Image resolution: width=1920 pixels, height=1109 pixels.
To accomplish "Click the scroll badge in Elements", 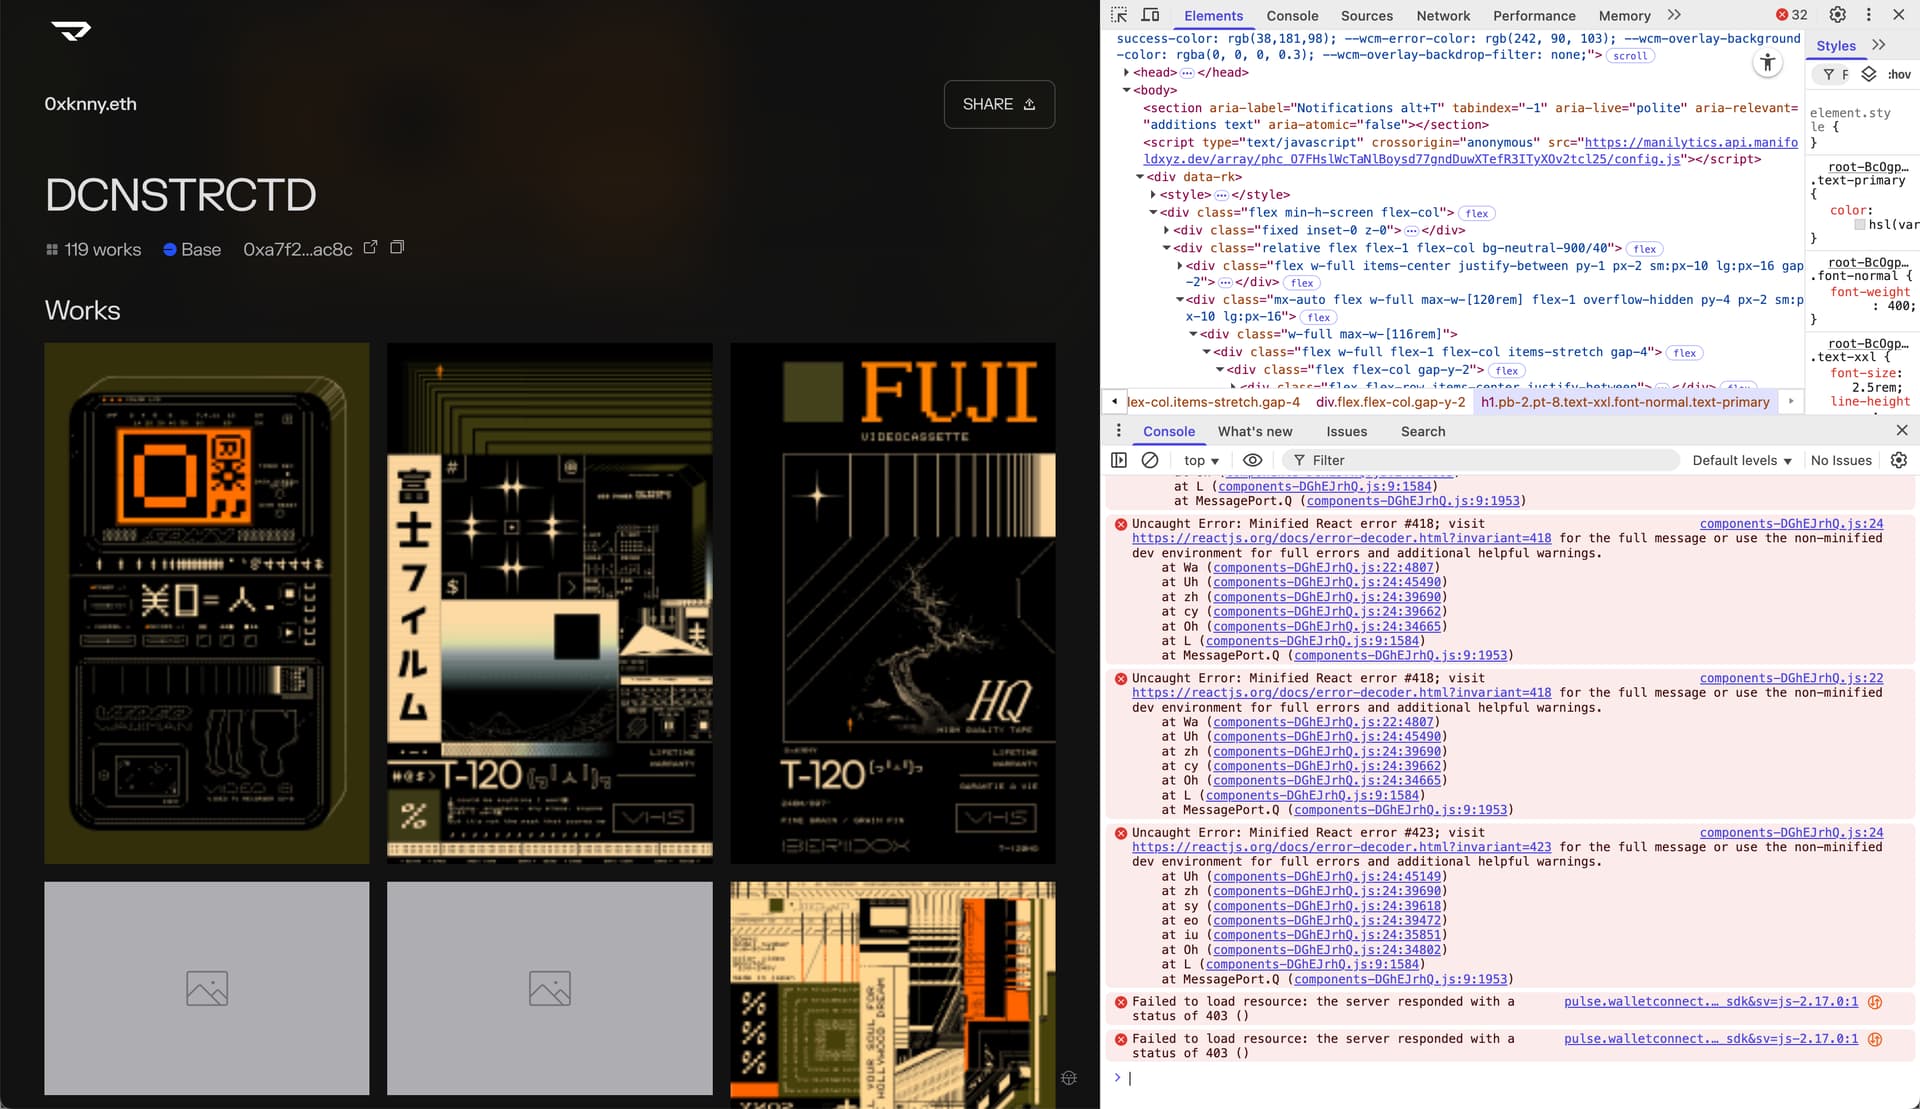I will [1630, 56].
